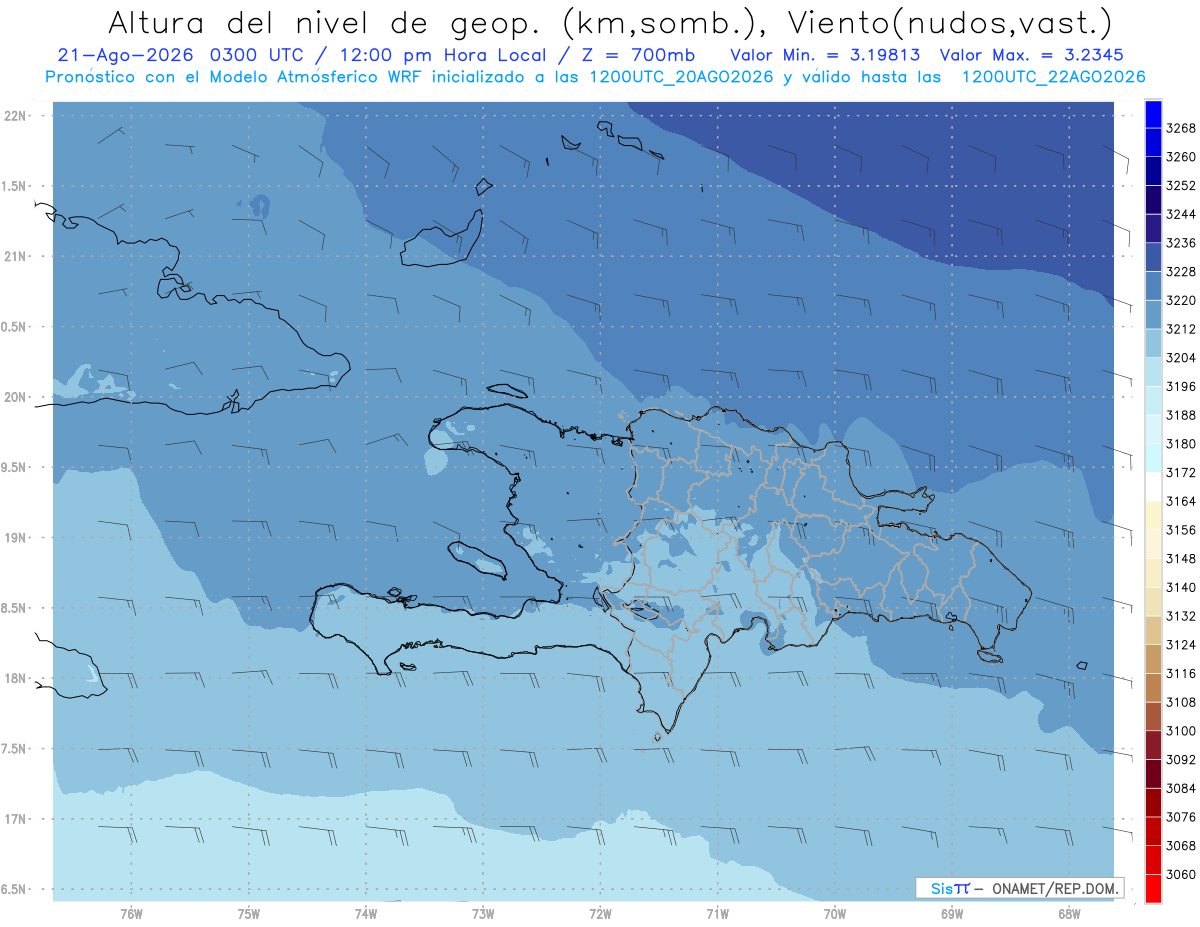
Task: Click the 70W longitude axis label
Action: pyautogui.click(x=835, y=912)
